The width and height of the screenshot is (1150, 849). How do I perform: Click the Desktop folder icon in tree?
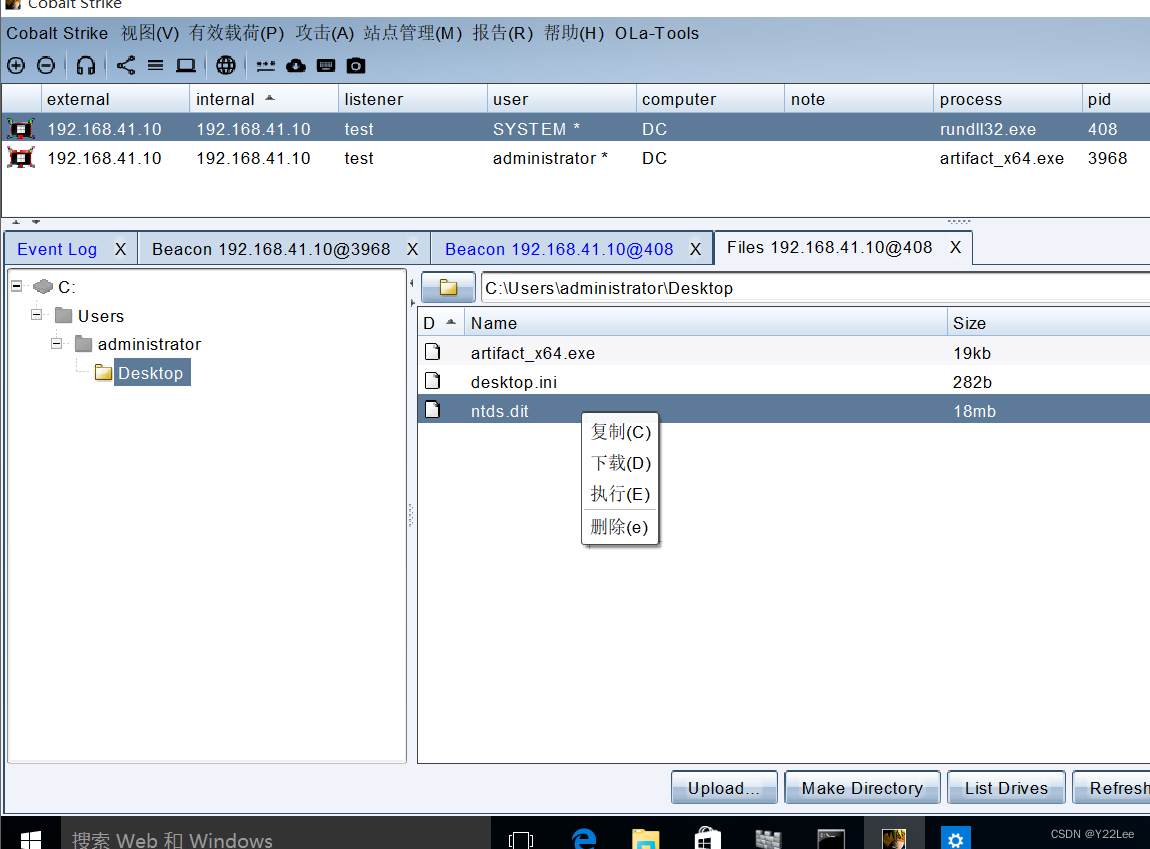pos(103,372)
